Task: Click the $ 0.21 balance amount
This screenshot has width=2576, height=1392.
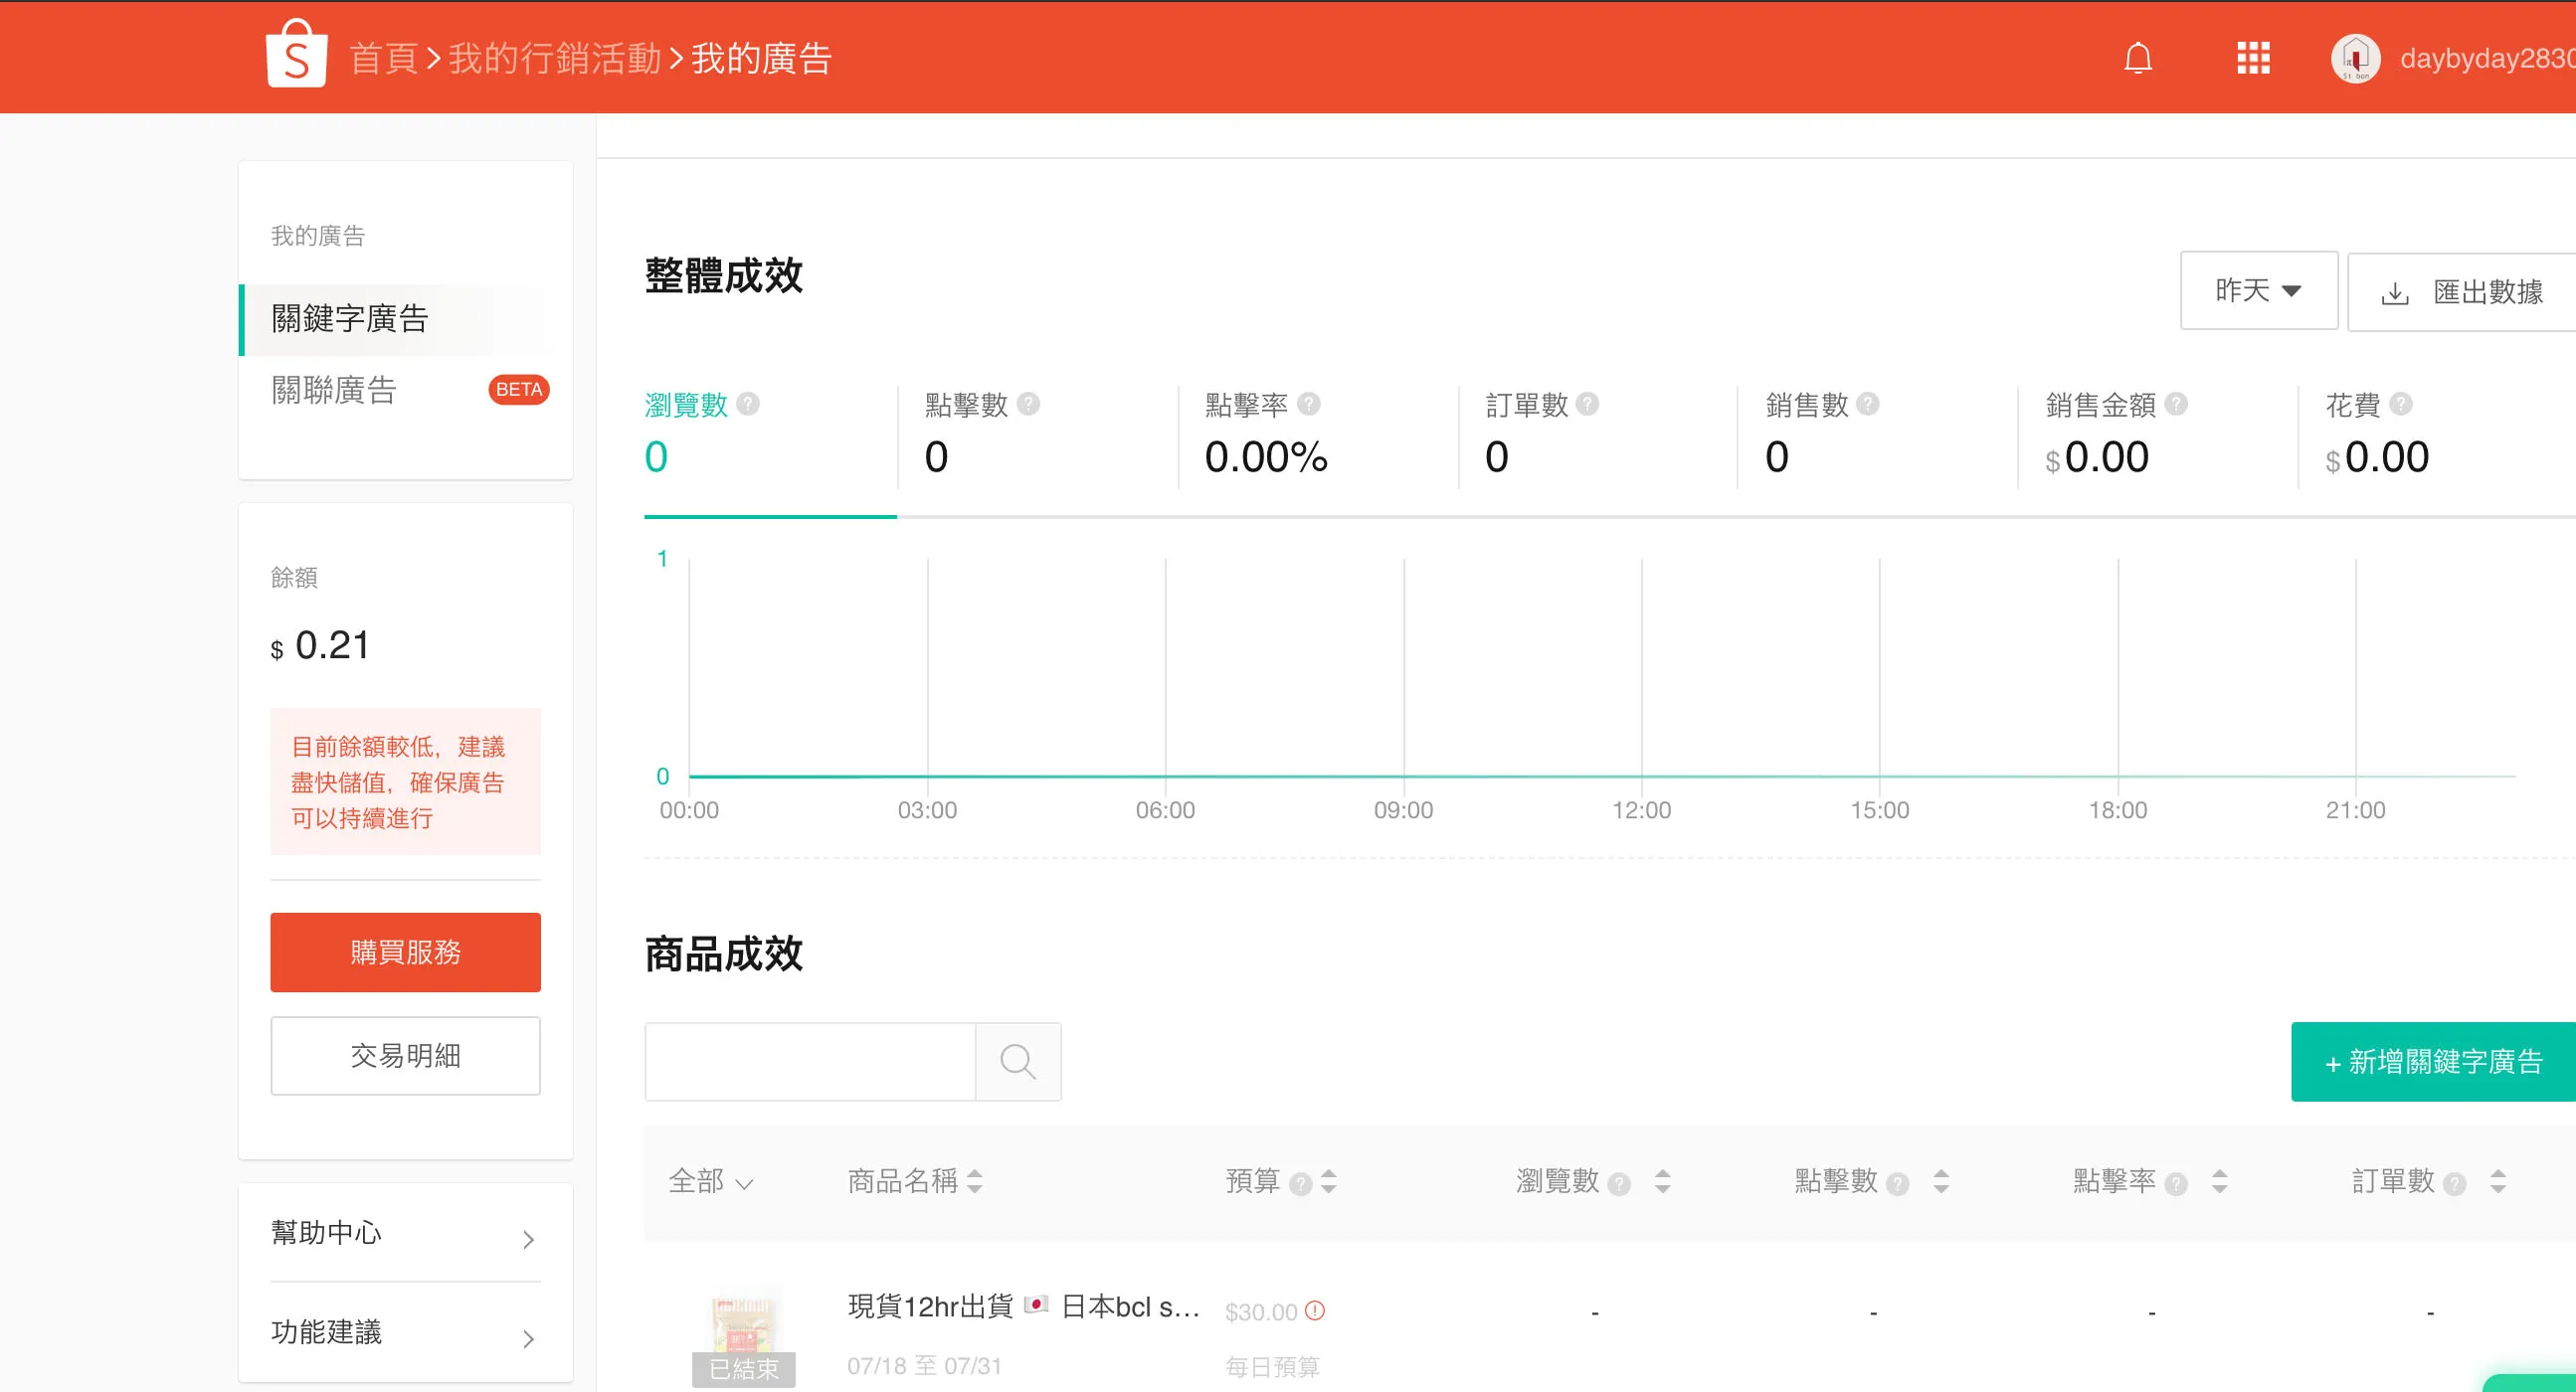Action: (320, 646)
